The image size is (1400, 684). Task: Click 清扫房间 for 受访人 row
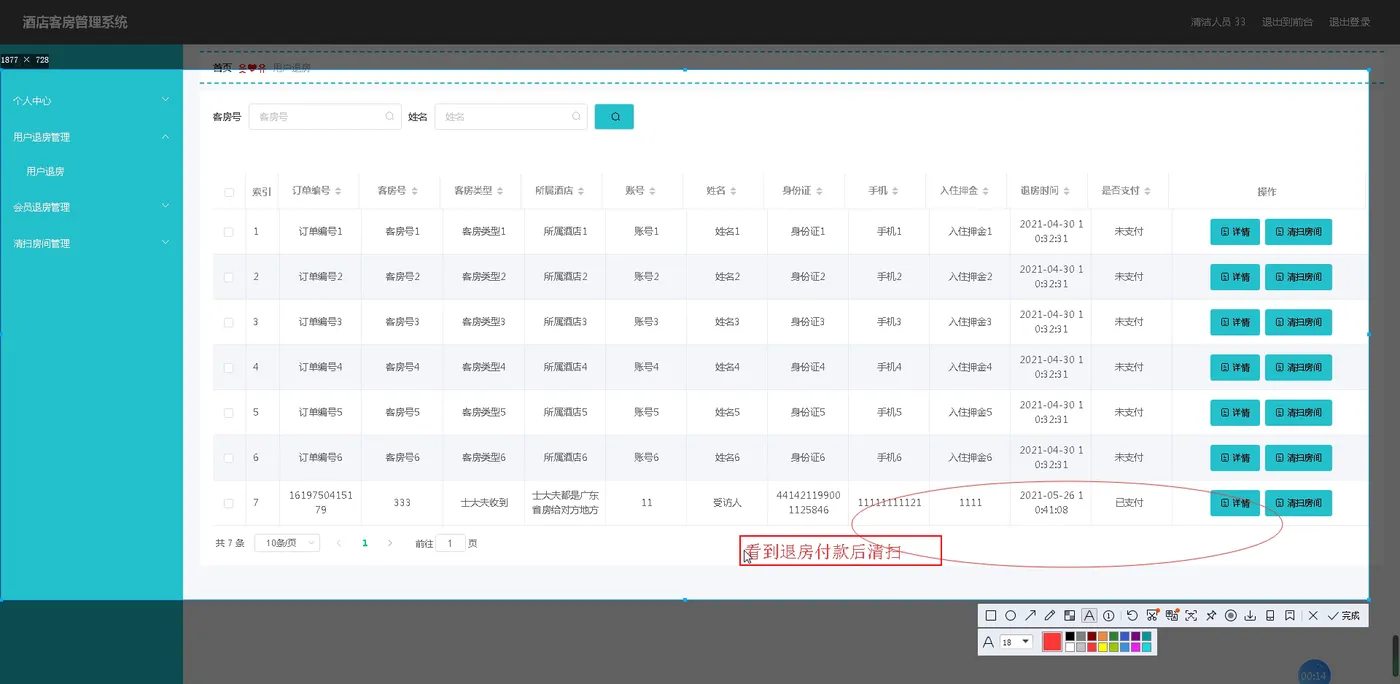(x=1298, y=503)
